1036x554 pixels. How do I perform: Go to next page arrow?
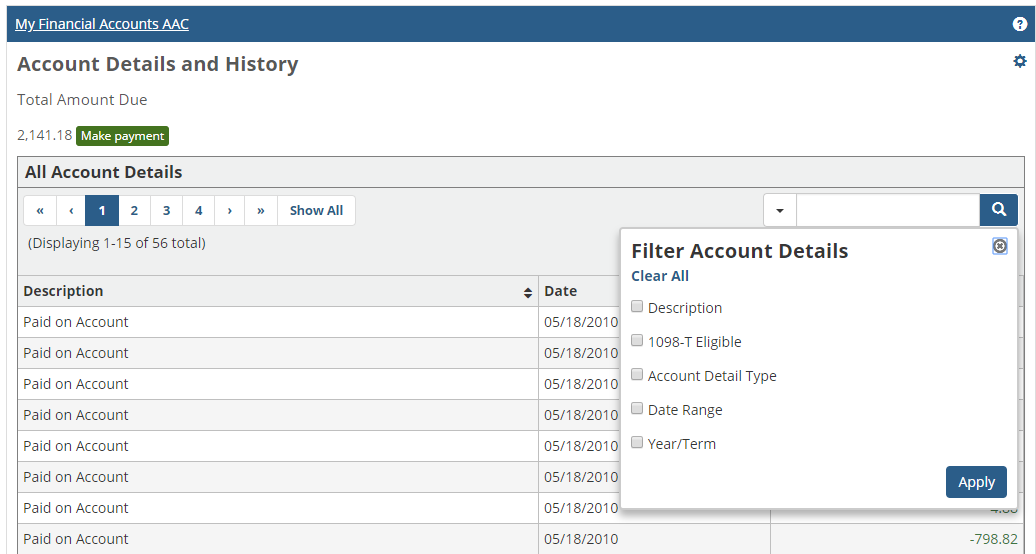coord(229,211)
